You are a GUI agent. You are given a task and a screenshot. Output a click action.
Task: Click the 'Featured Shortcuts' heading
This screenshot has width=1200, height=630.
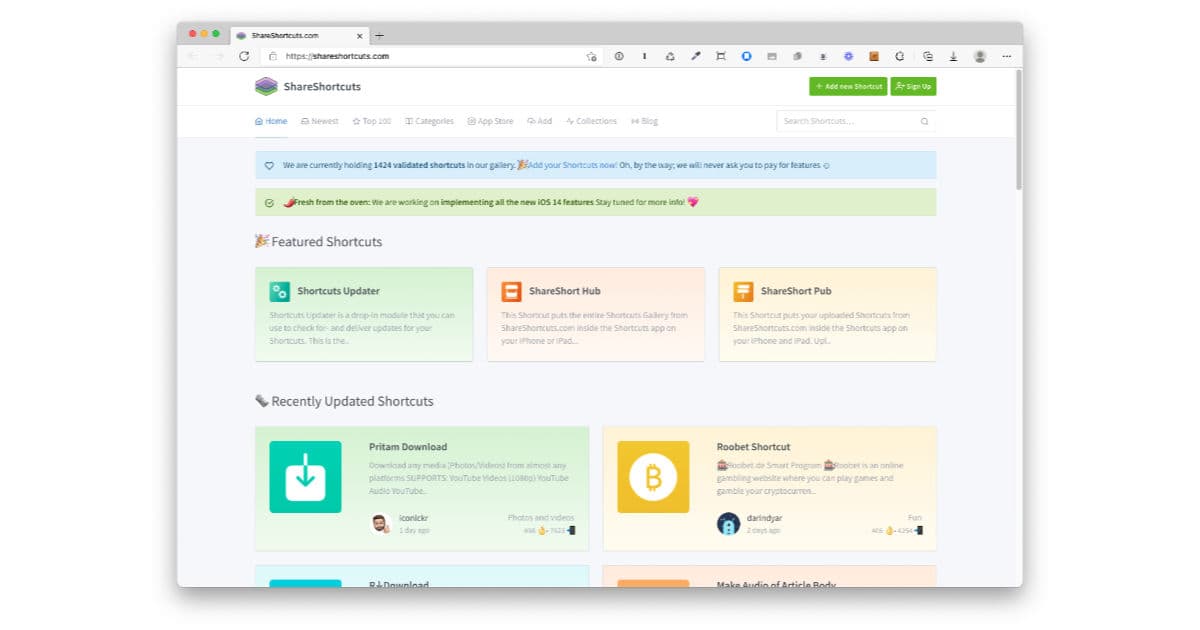coord(327,241)
